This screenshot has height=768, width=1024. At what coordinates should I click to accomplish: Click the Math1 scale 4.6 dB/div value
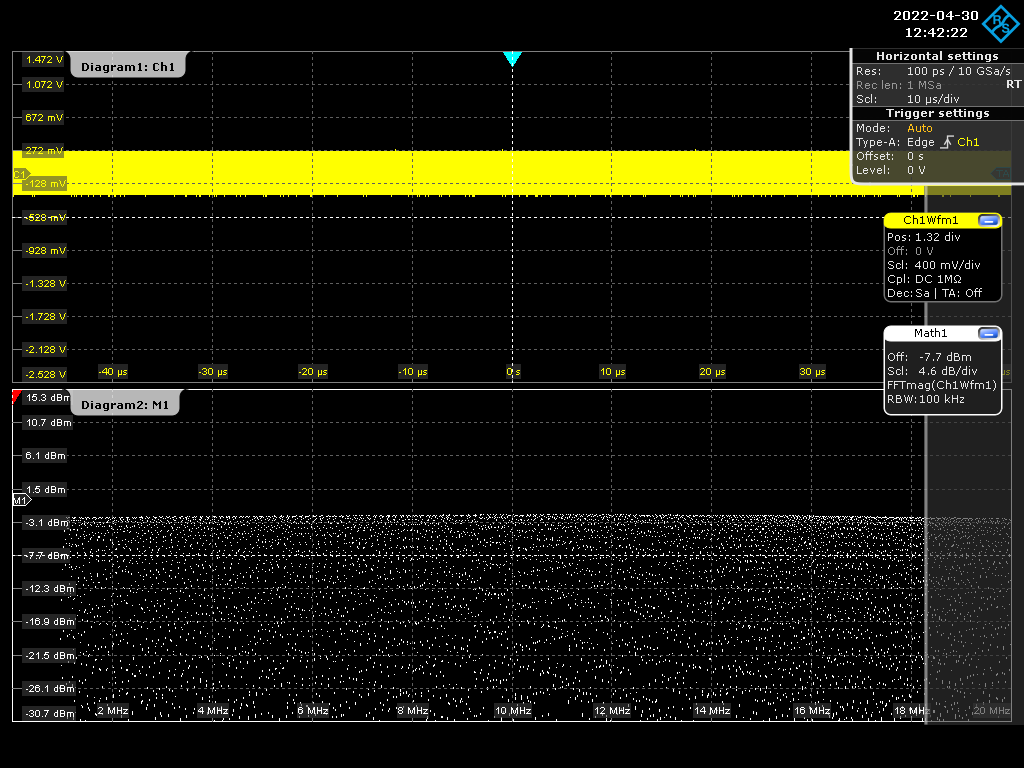948,371
